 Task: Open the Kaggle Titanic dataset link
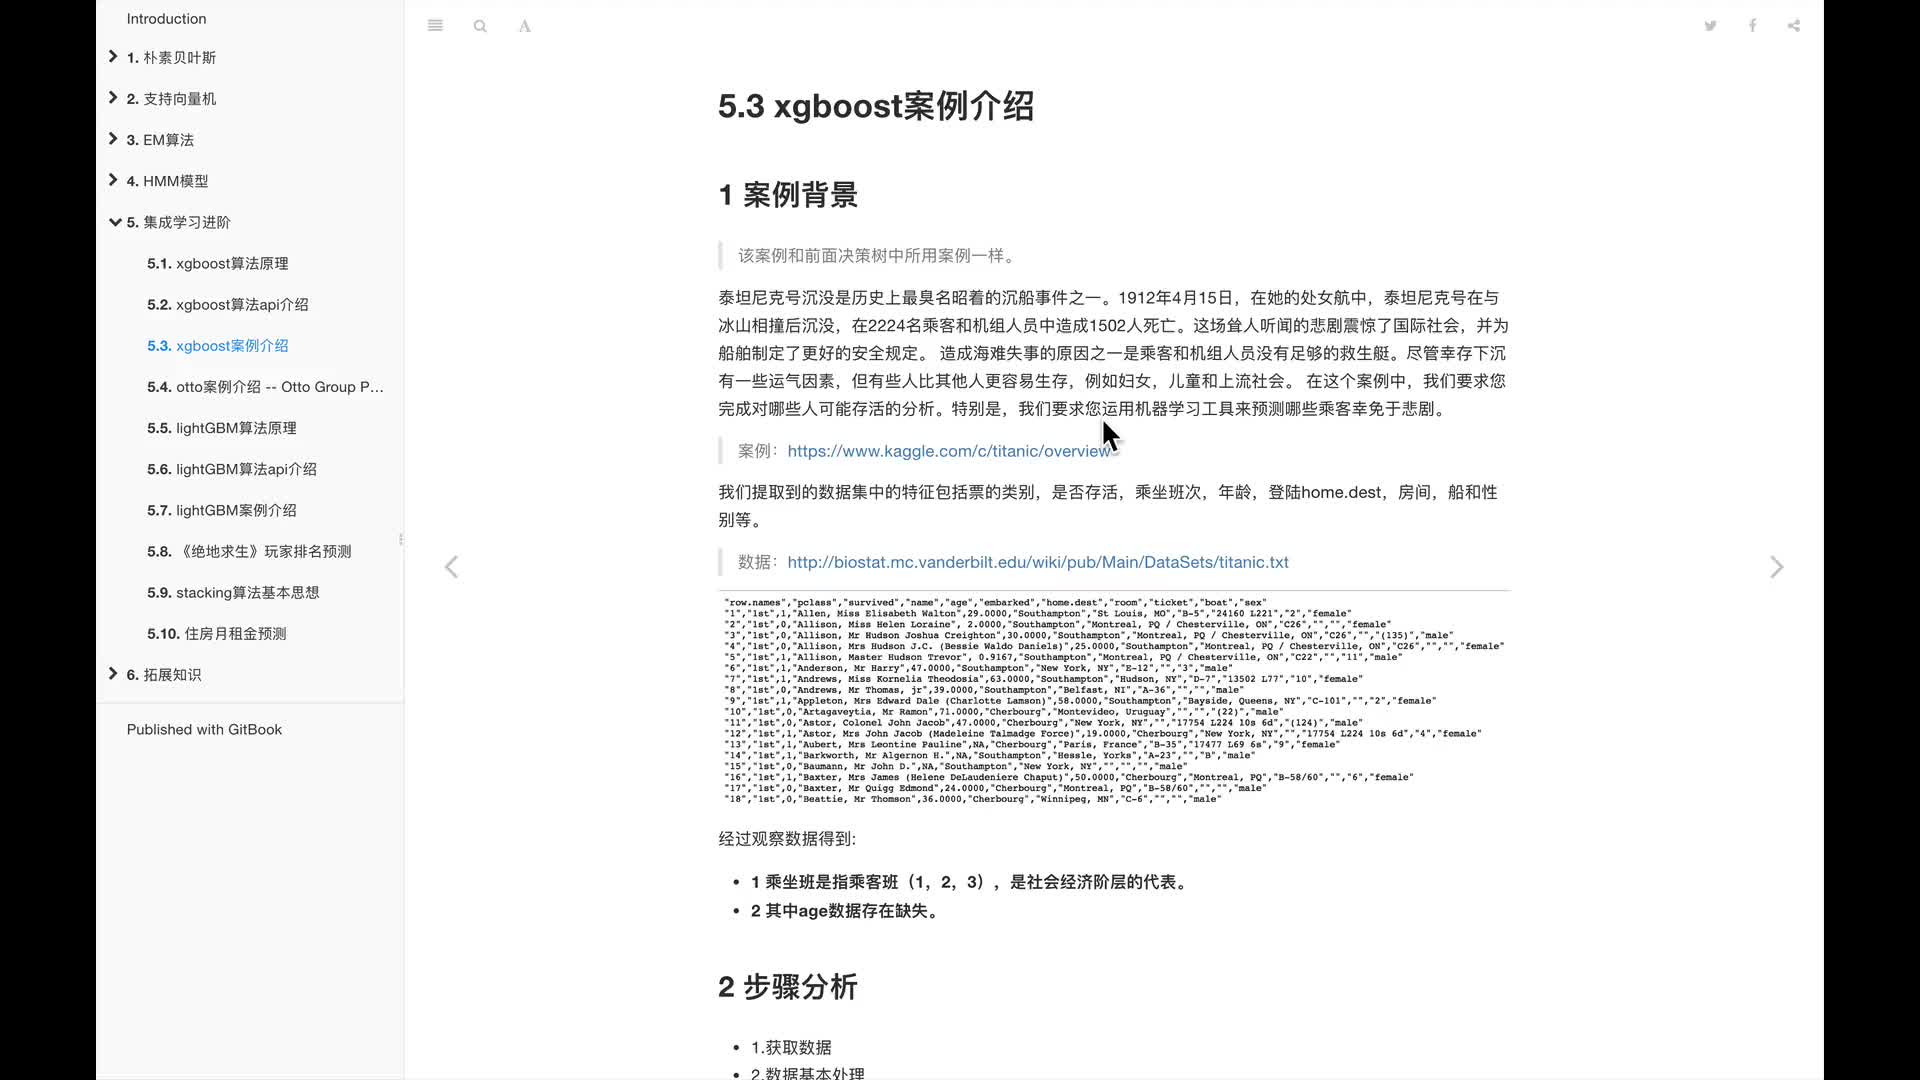pos(949,450)
